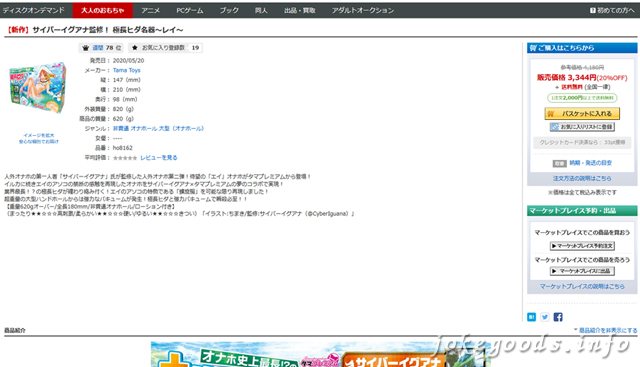Select the 大人のおもちゃ tab
The image size is (640, 367).
[x=102, y=10]
